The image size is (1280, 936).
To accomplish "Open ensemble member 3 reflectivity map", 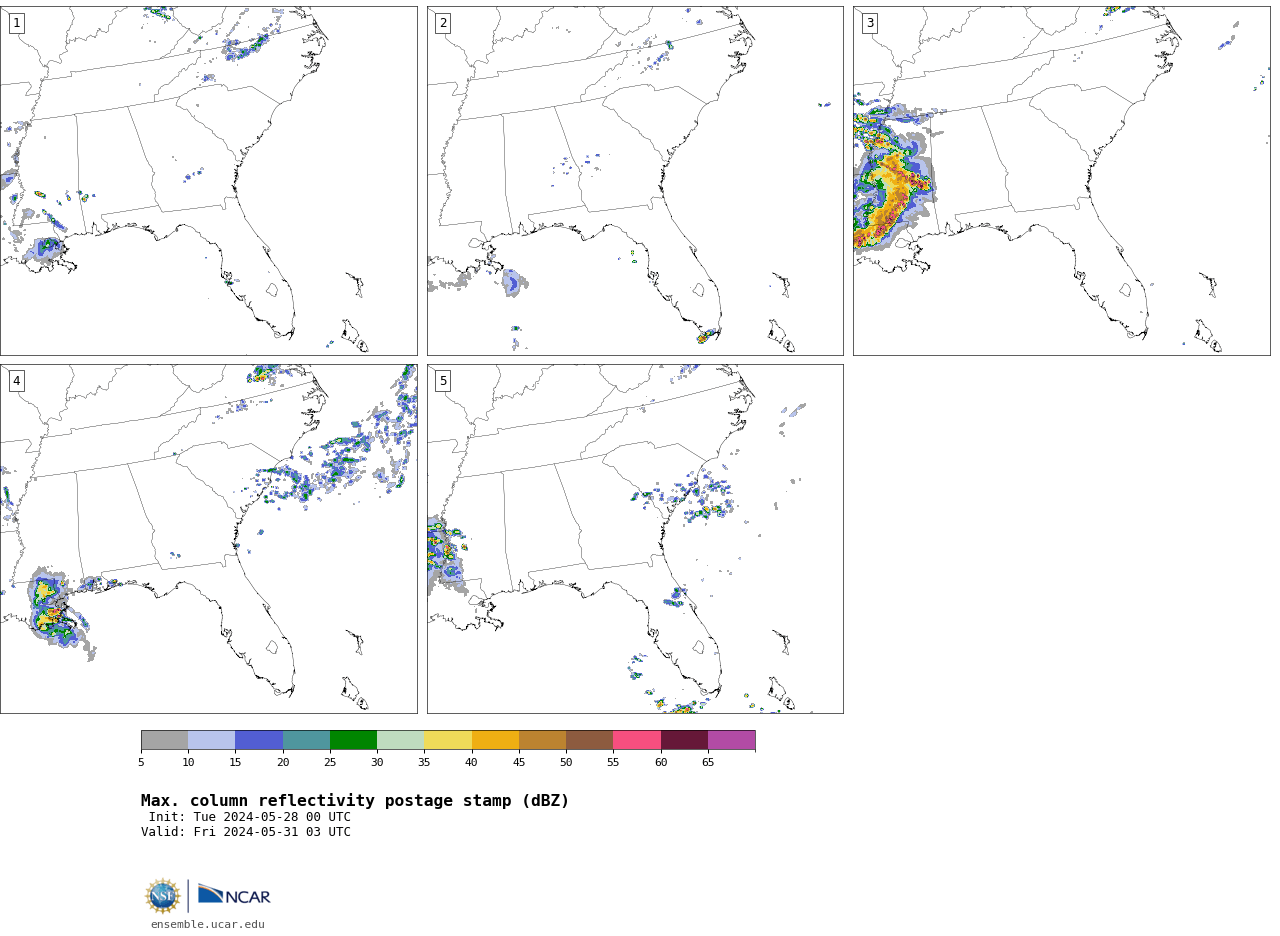I will coord(1062,180).
